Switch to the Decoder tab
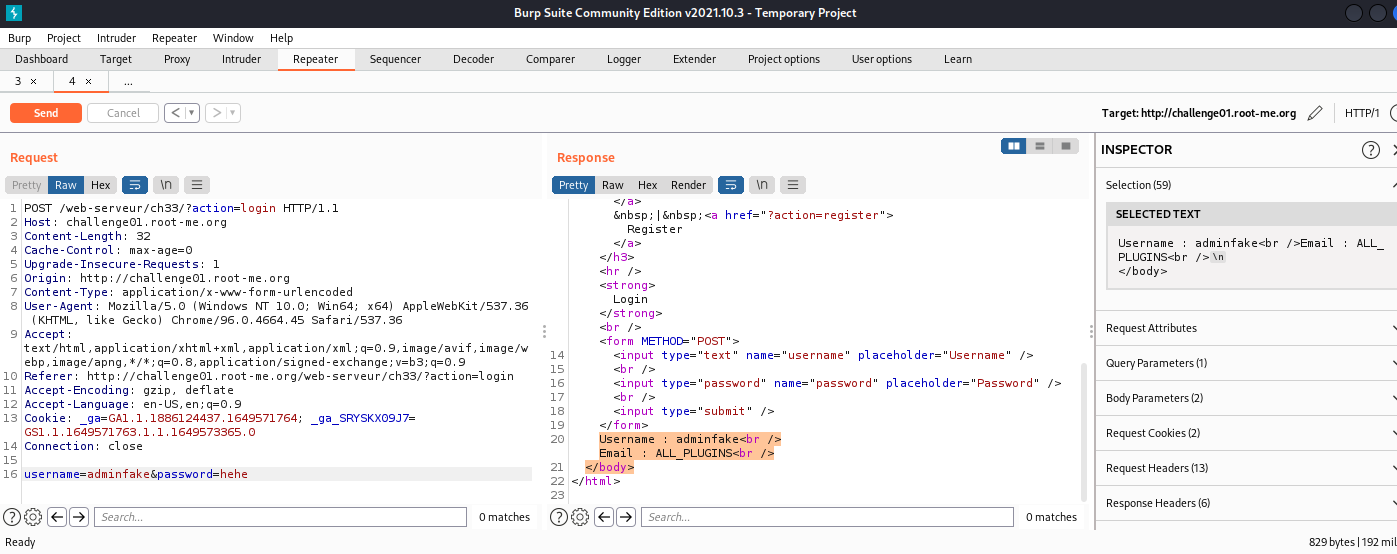 (x=473, y=59)
